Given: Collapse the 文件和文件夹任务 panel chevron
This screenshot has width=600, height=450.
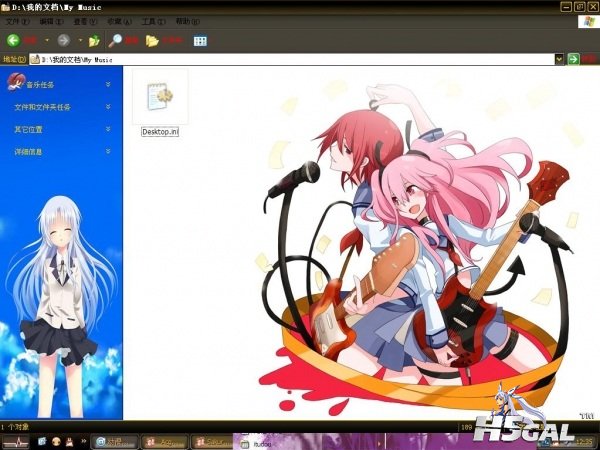Looking at the screenshot, I should coord(108,107).
